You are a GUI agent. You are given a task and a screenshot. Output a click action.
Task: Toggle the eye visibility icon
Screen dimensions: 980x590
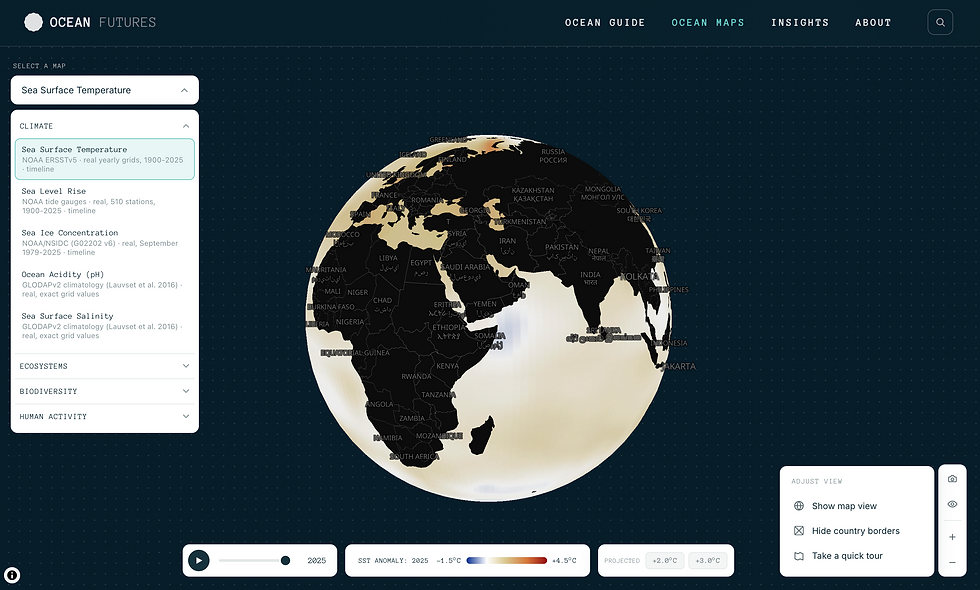(x=952, y=504)
